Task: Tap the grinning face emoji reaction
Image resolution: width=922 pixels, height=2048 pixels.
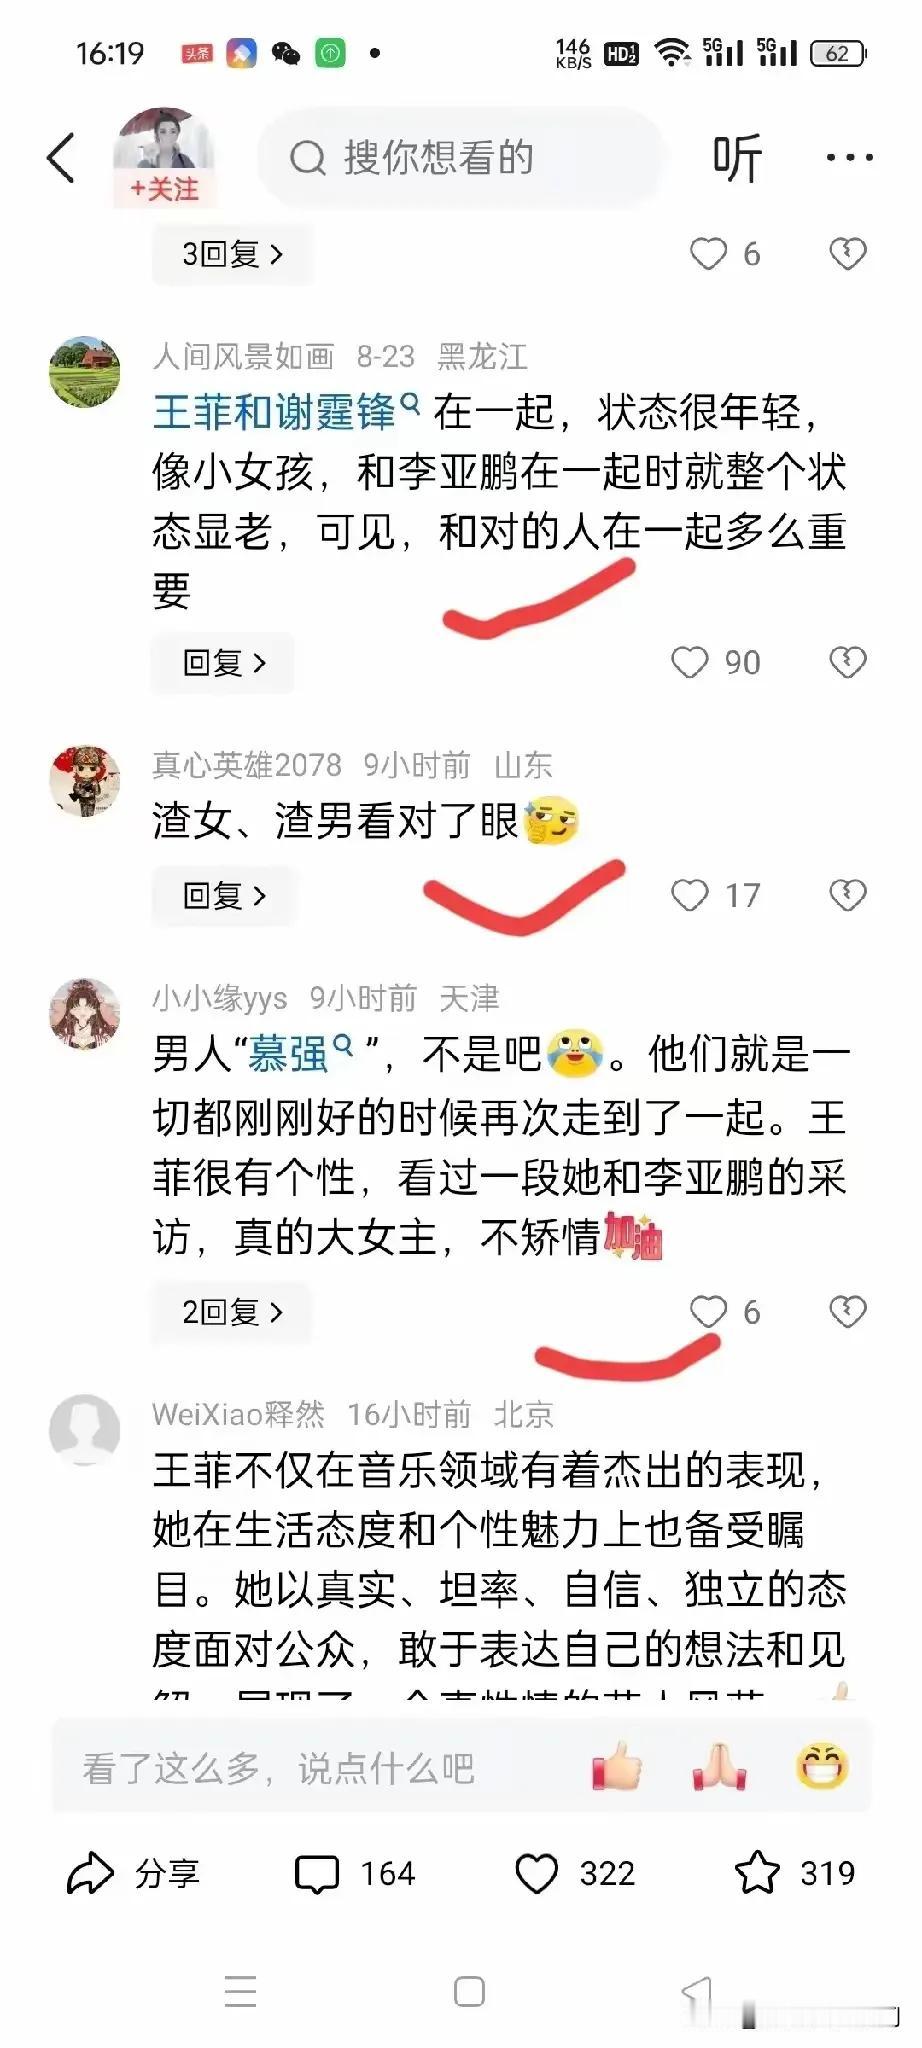Action: click(822, 1767)
